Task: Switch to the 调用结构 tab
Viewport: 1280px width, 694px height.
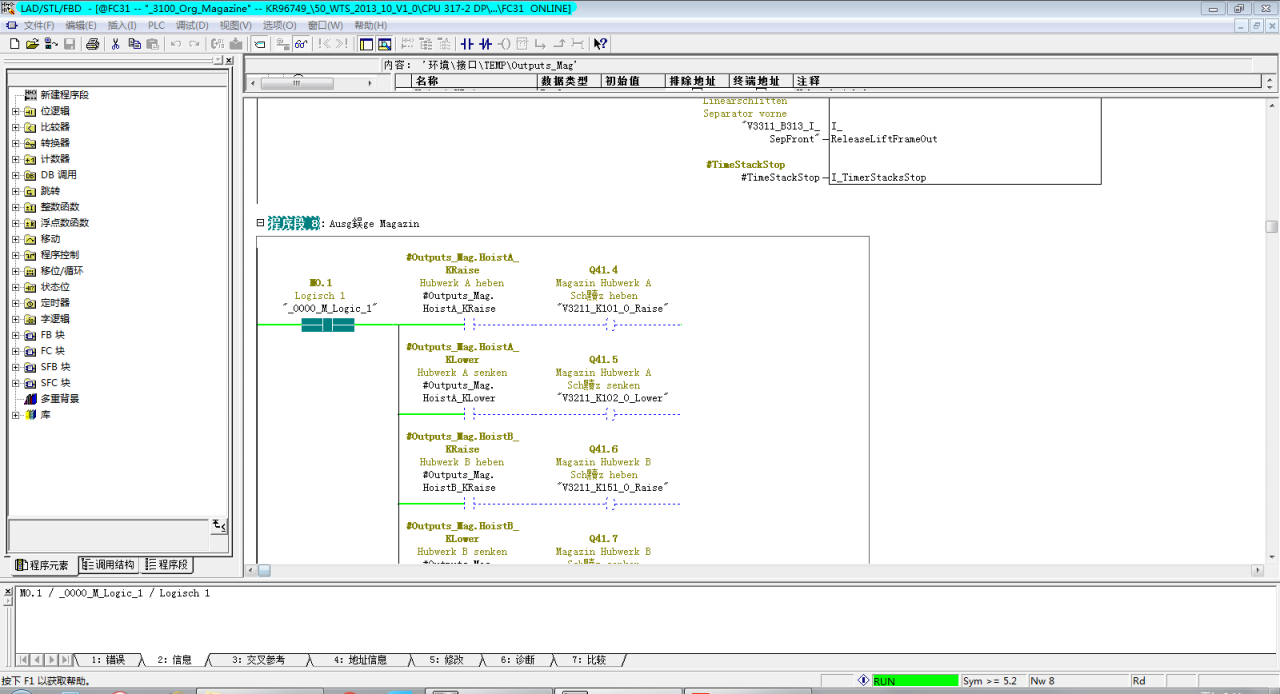Action: pos(108,565)
